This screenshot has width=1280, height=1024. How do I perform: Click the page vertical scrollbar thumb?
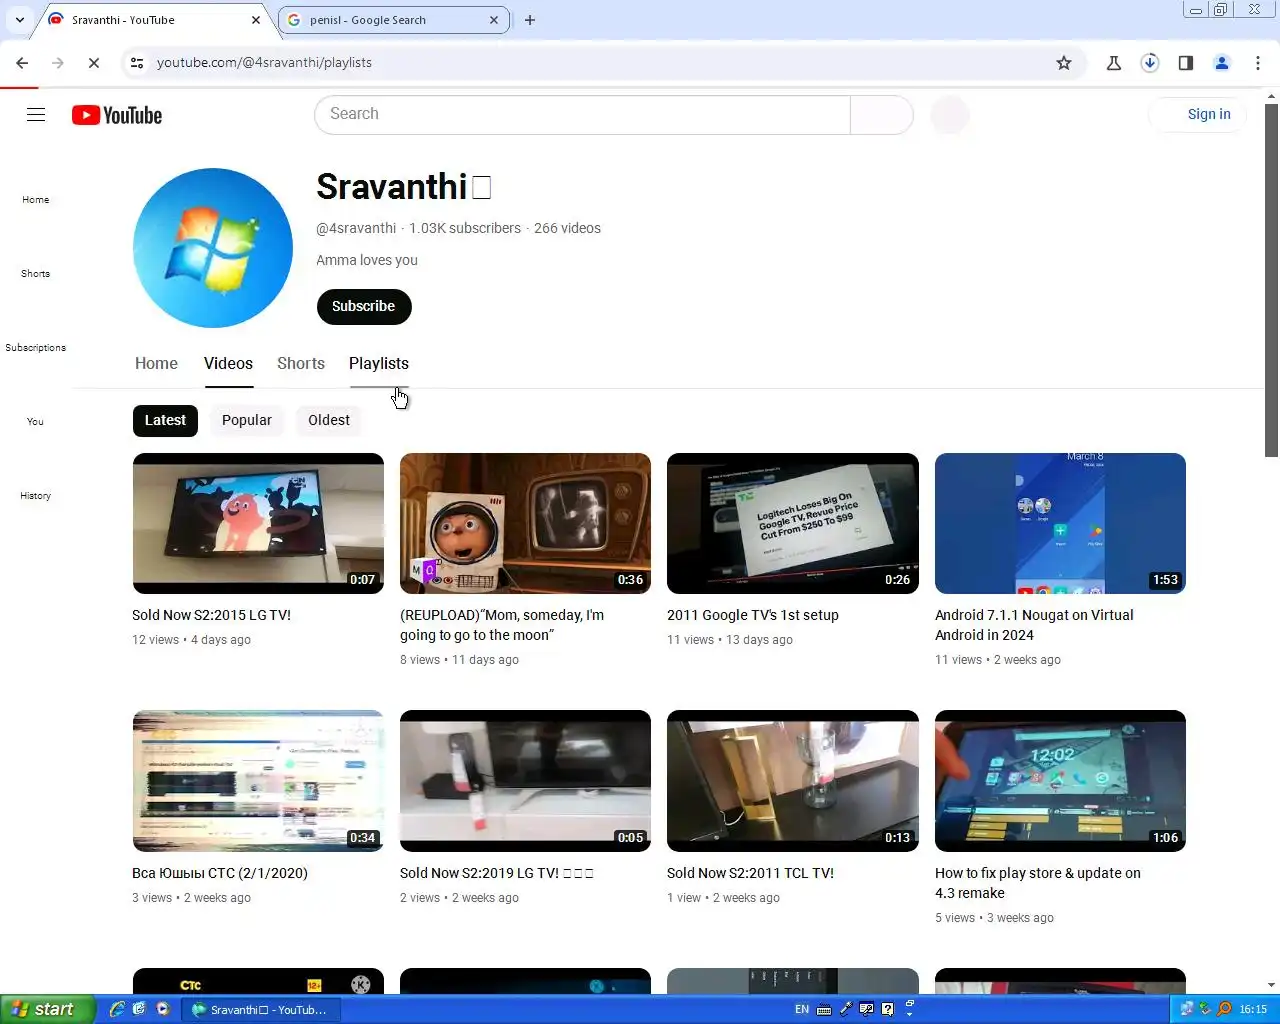pos(1271,280)
